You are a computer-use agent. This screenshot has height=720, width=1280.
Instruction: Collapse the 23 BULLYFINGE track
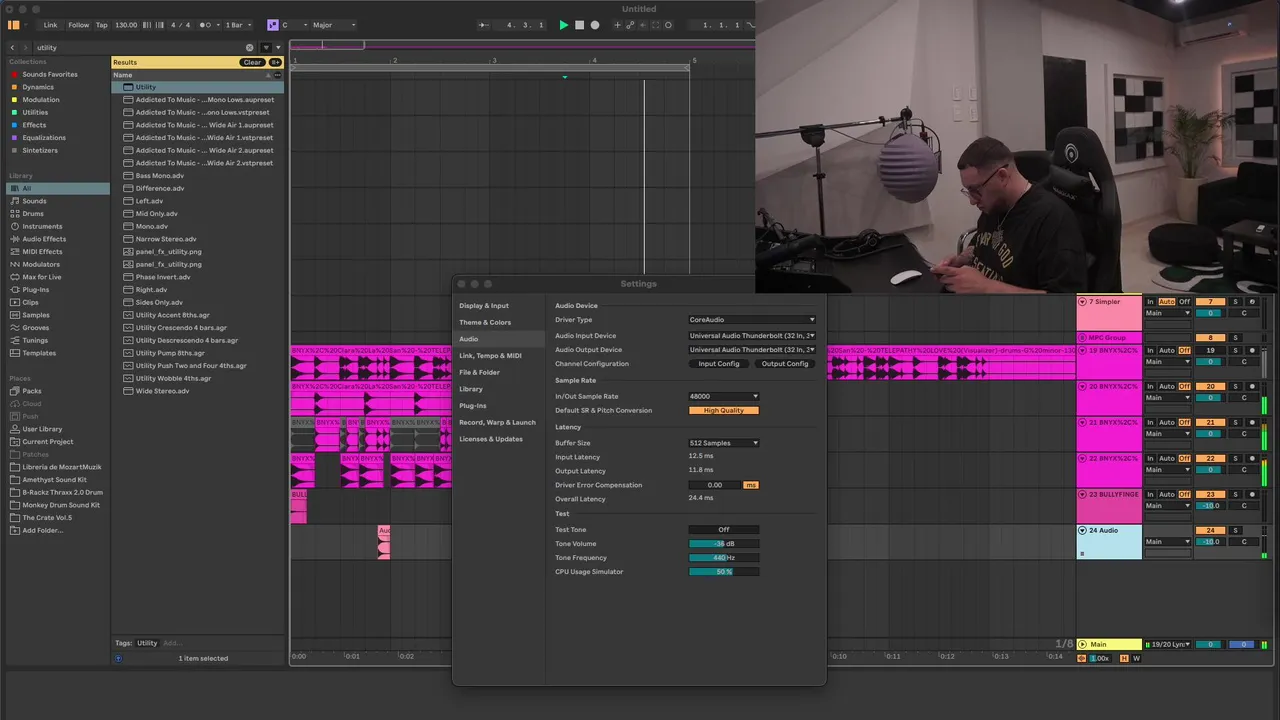click(1082, 494)
